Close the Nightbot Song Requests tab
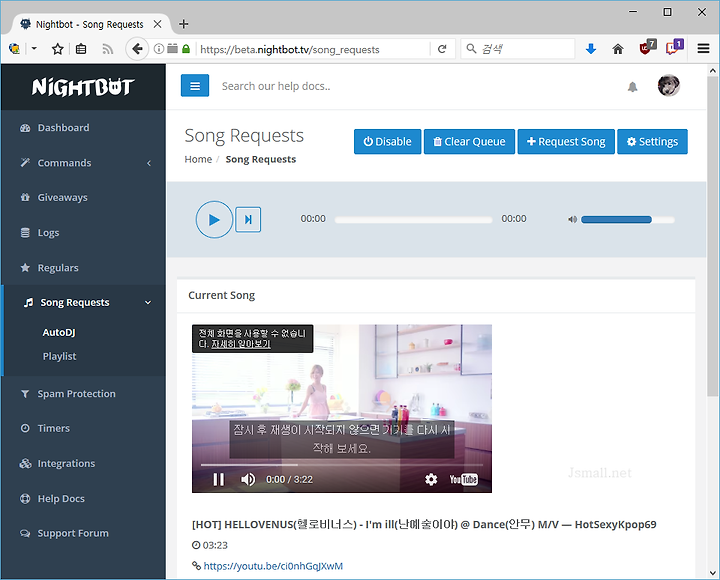 [x=157, y=24]
